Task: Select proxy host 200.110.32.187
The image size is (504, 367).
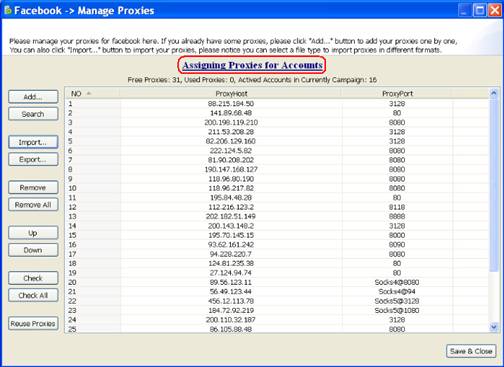Action: (x=231, y=320)
